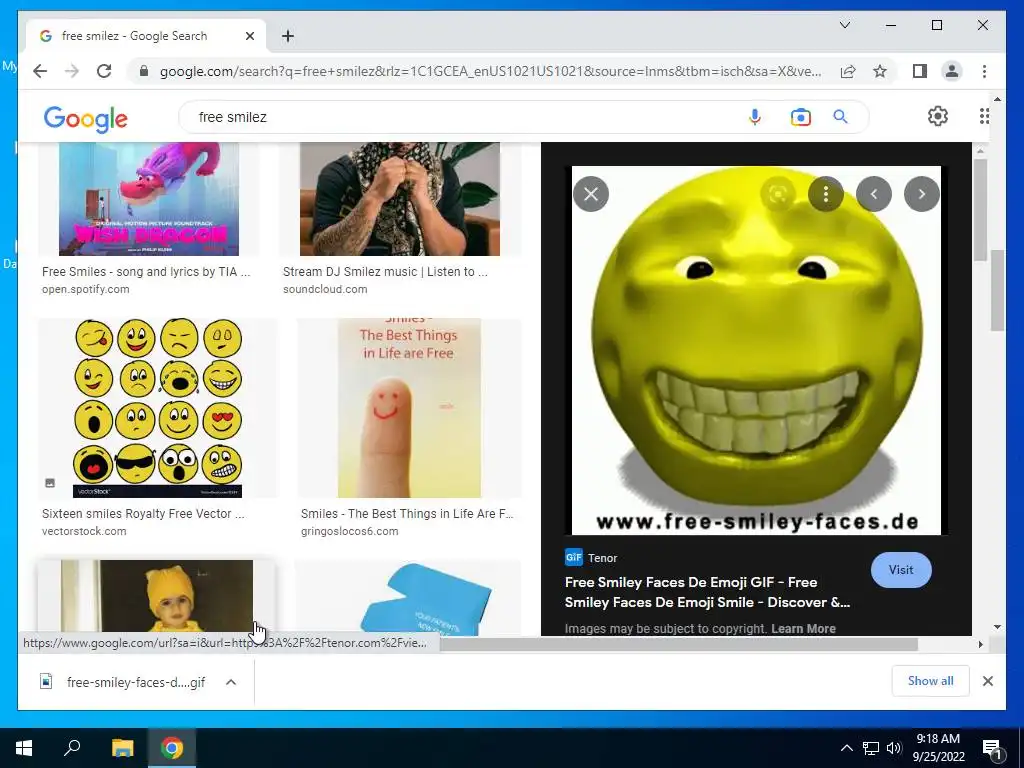This screenshot has height=768, width=1024.
Task: Click the Stream DJ Smilez music caption
Action: tap(385, 272)
